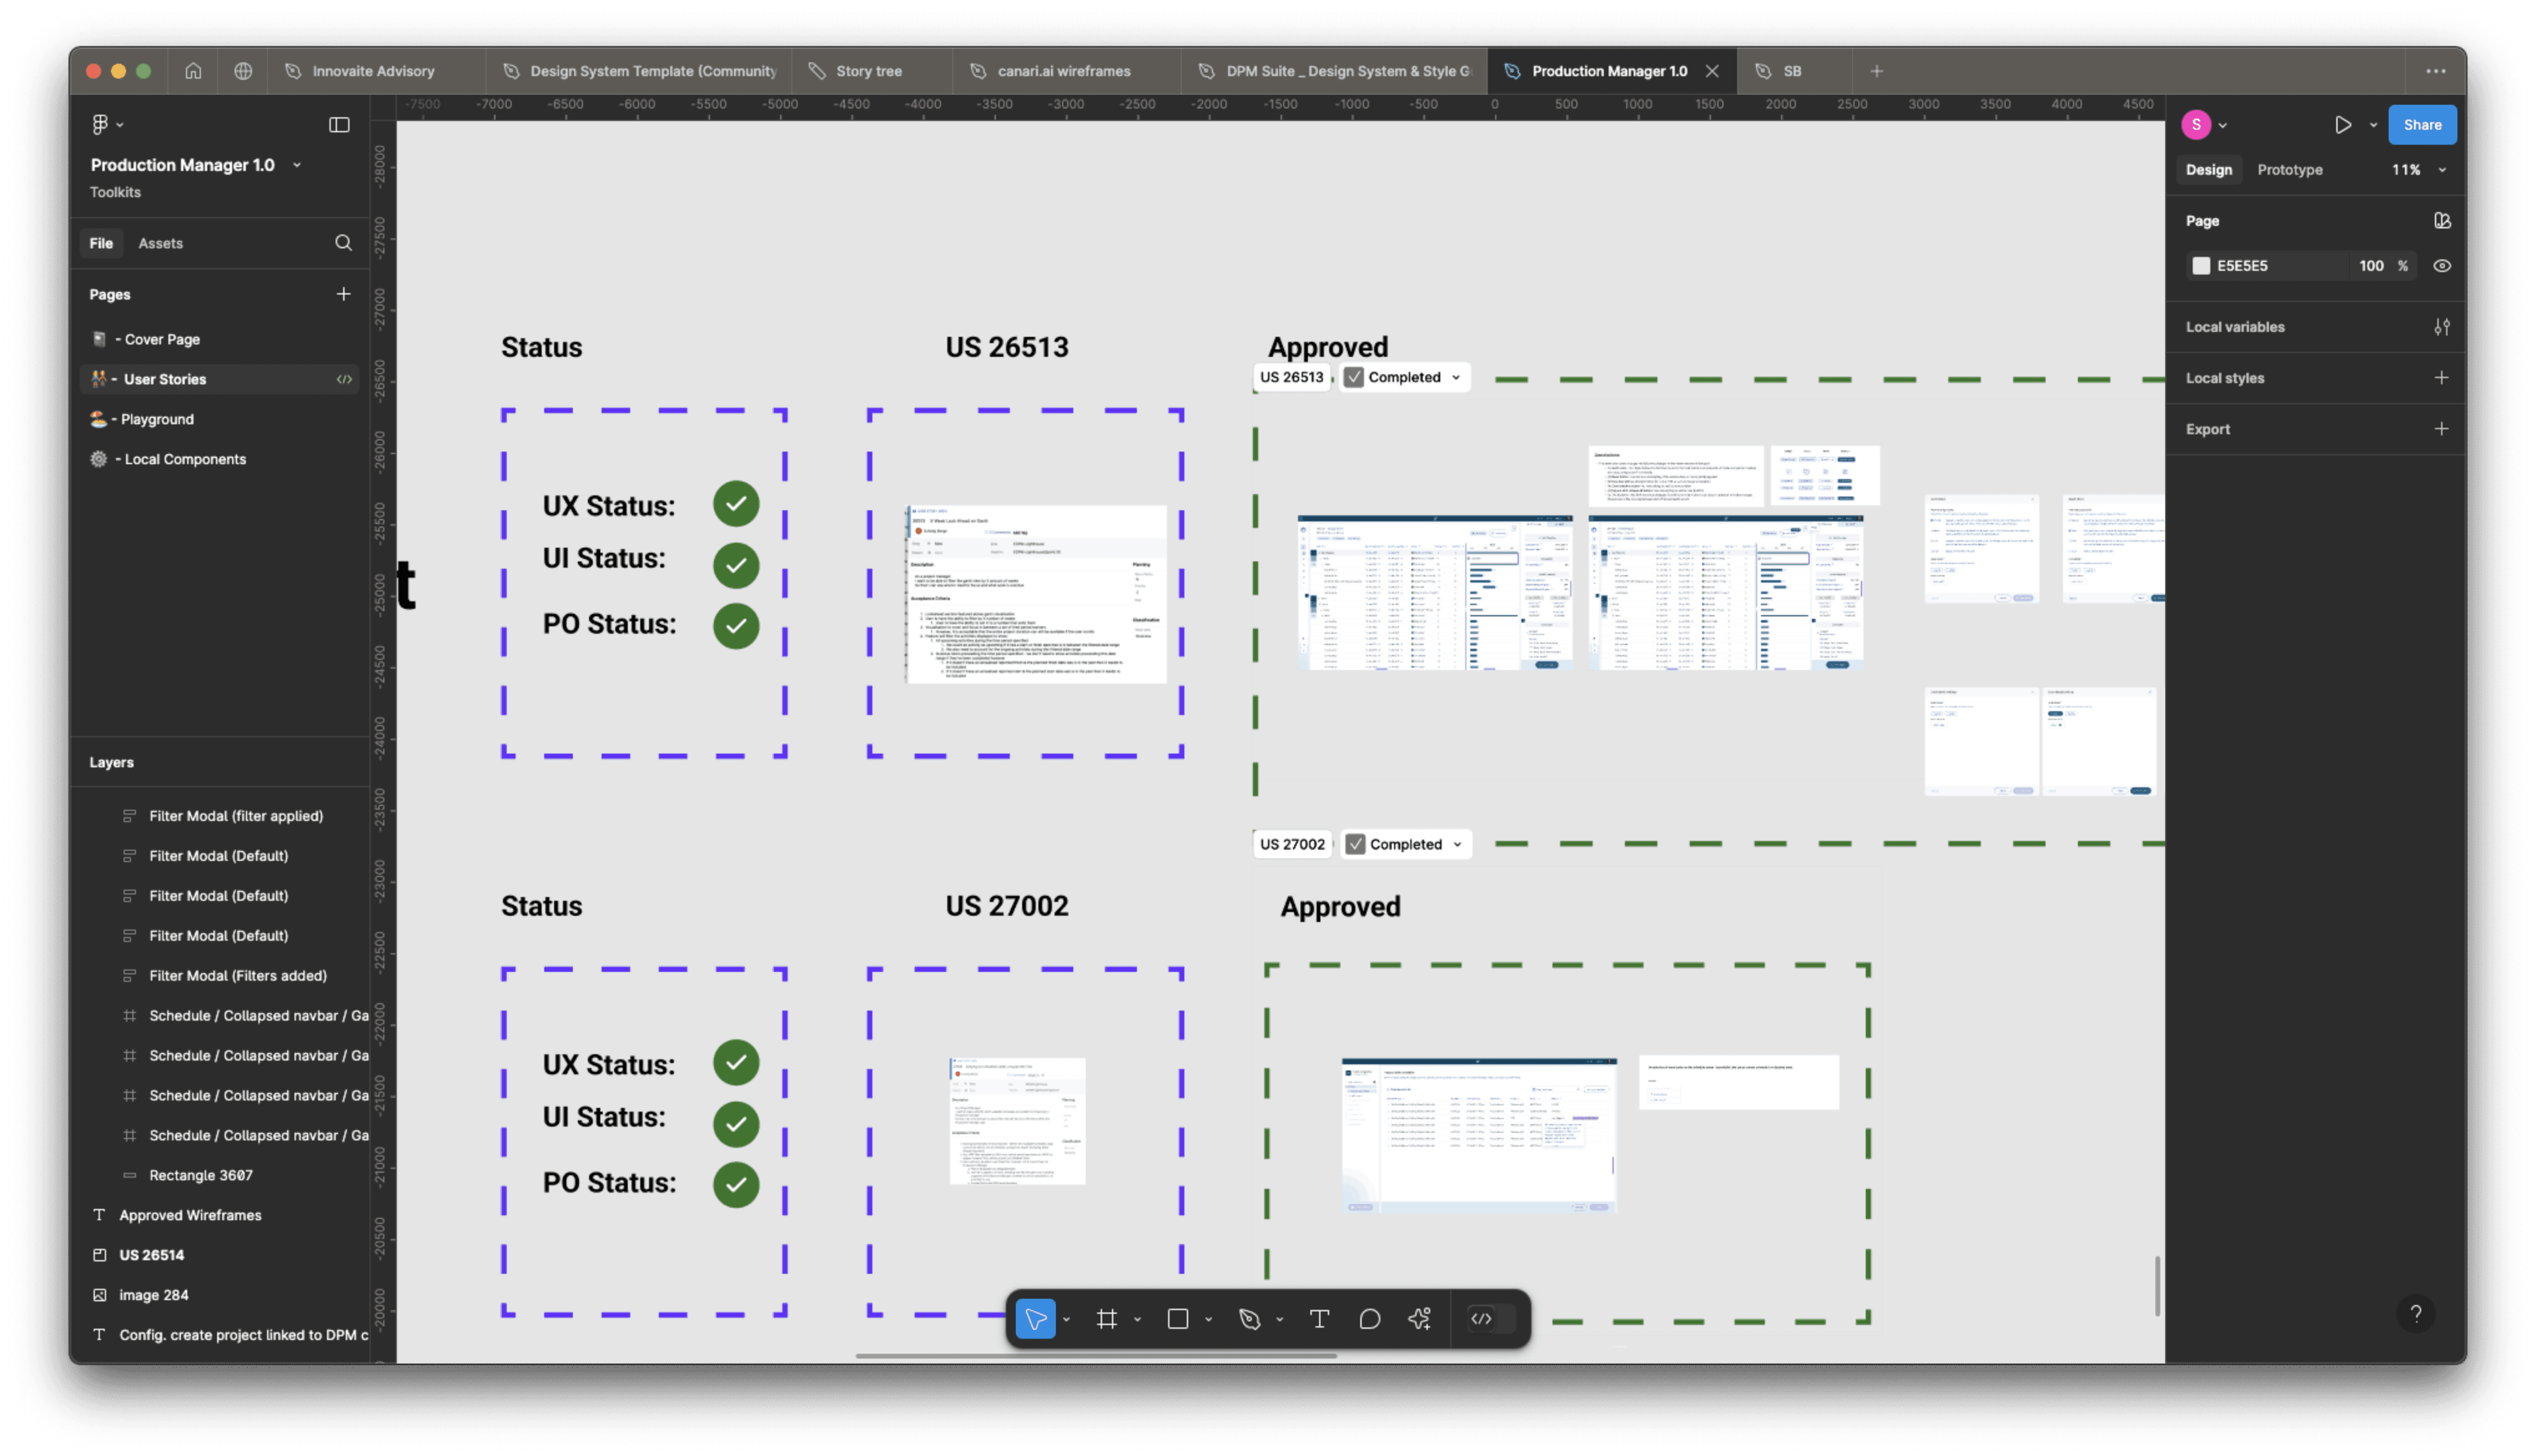Expand Move tool options chevron
The image size is (2536, 1456).
coord(1066,1320)
